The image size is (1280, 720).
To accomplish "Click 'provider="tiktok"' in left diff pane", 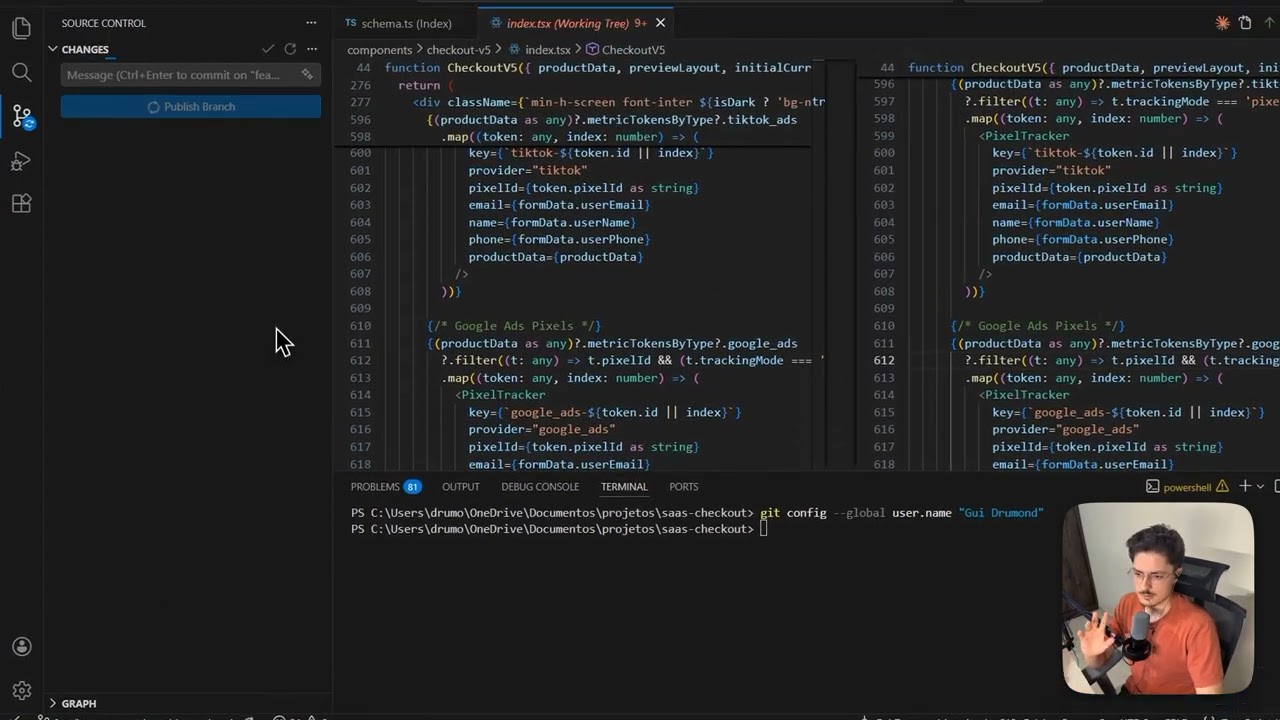I will [x=528, y=170].
